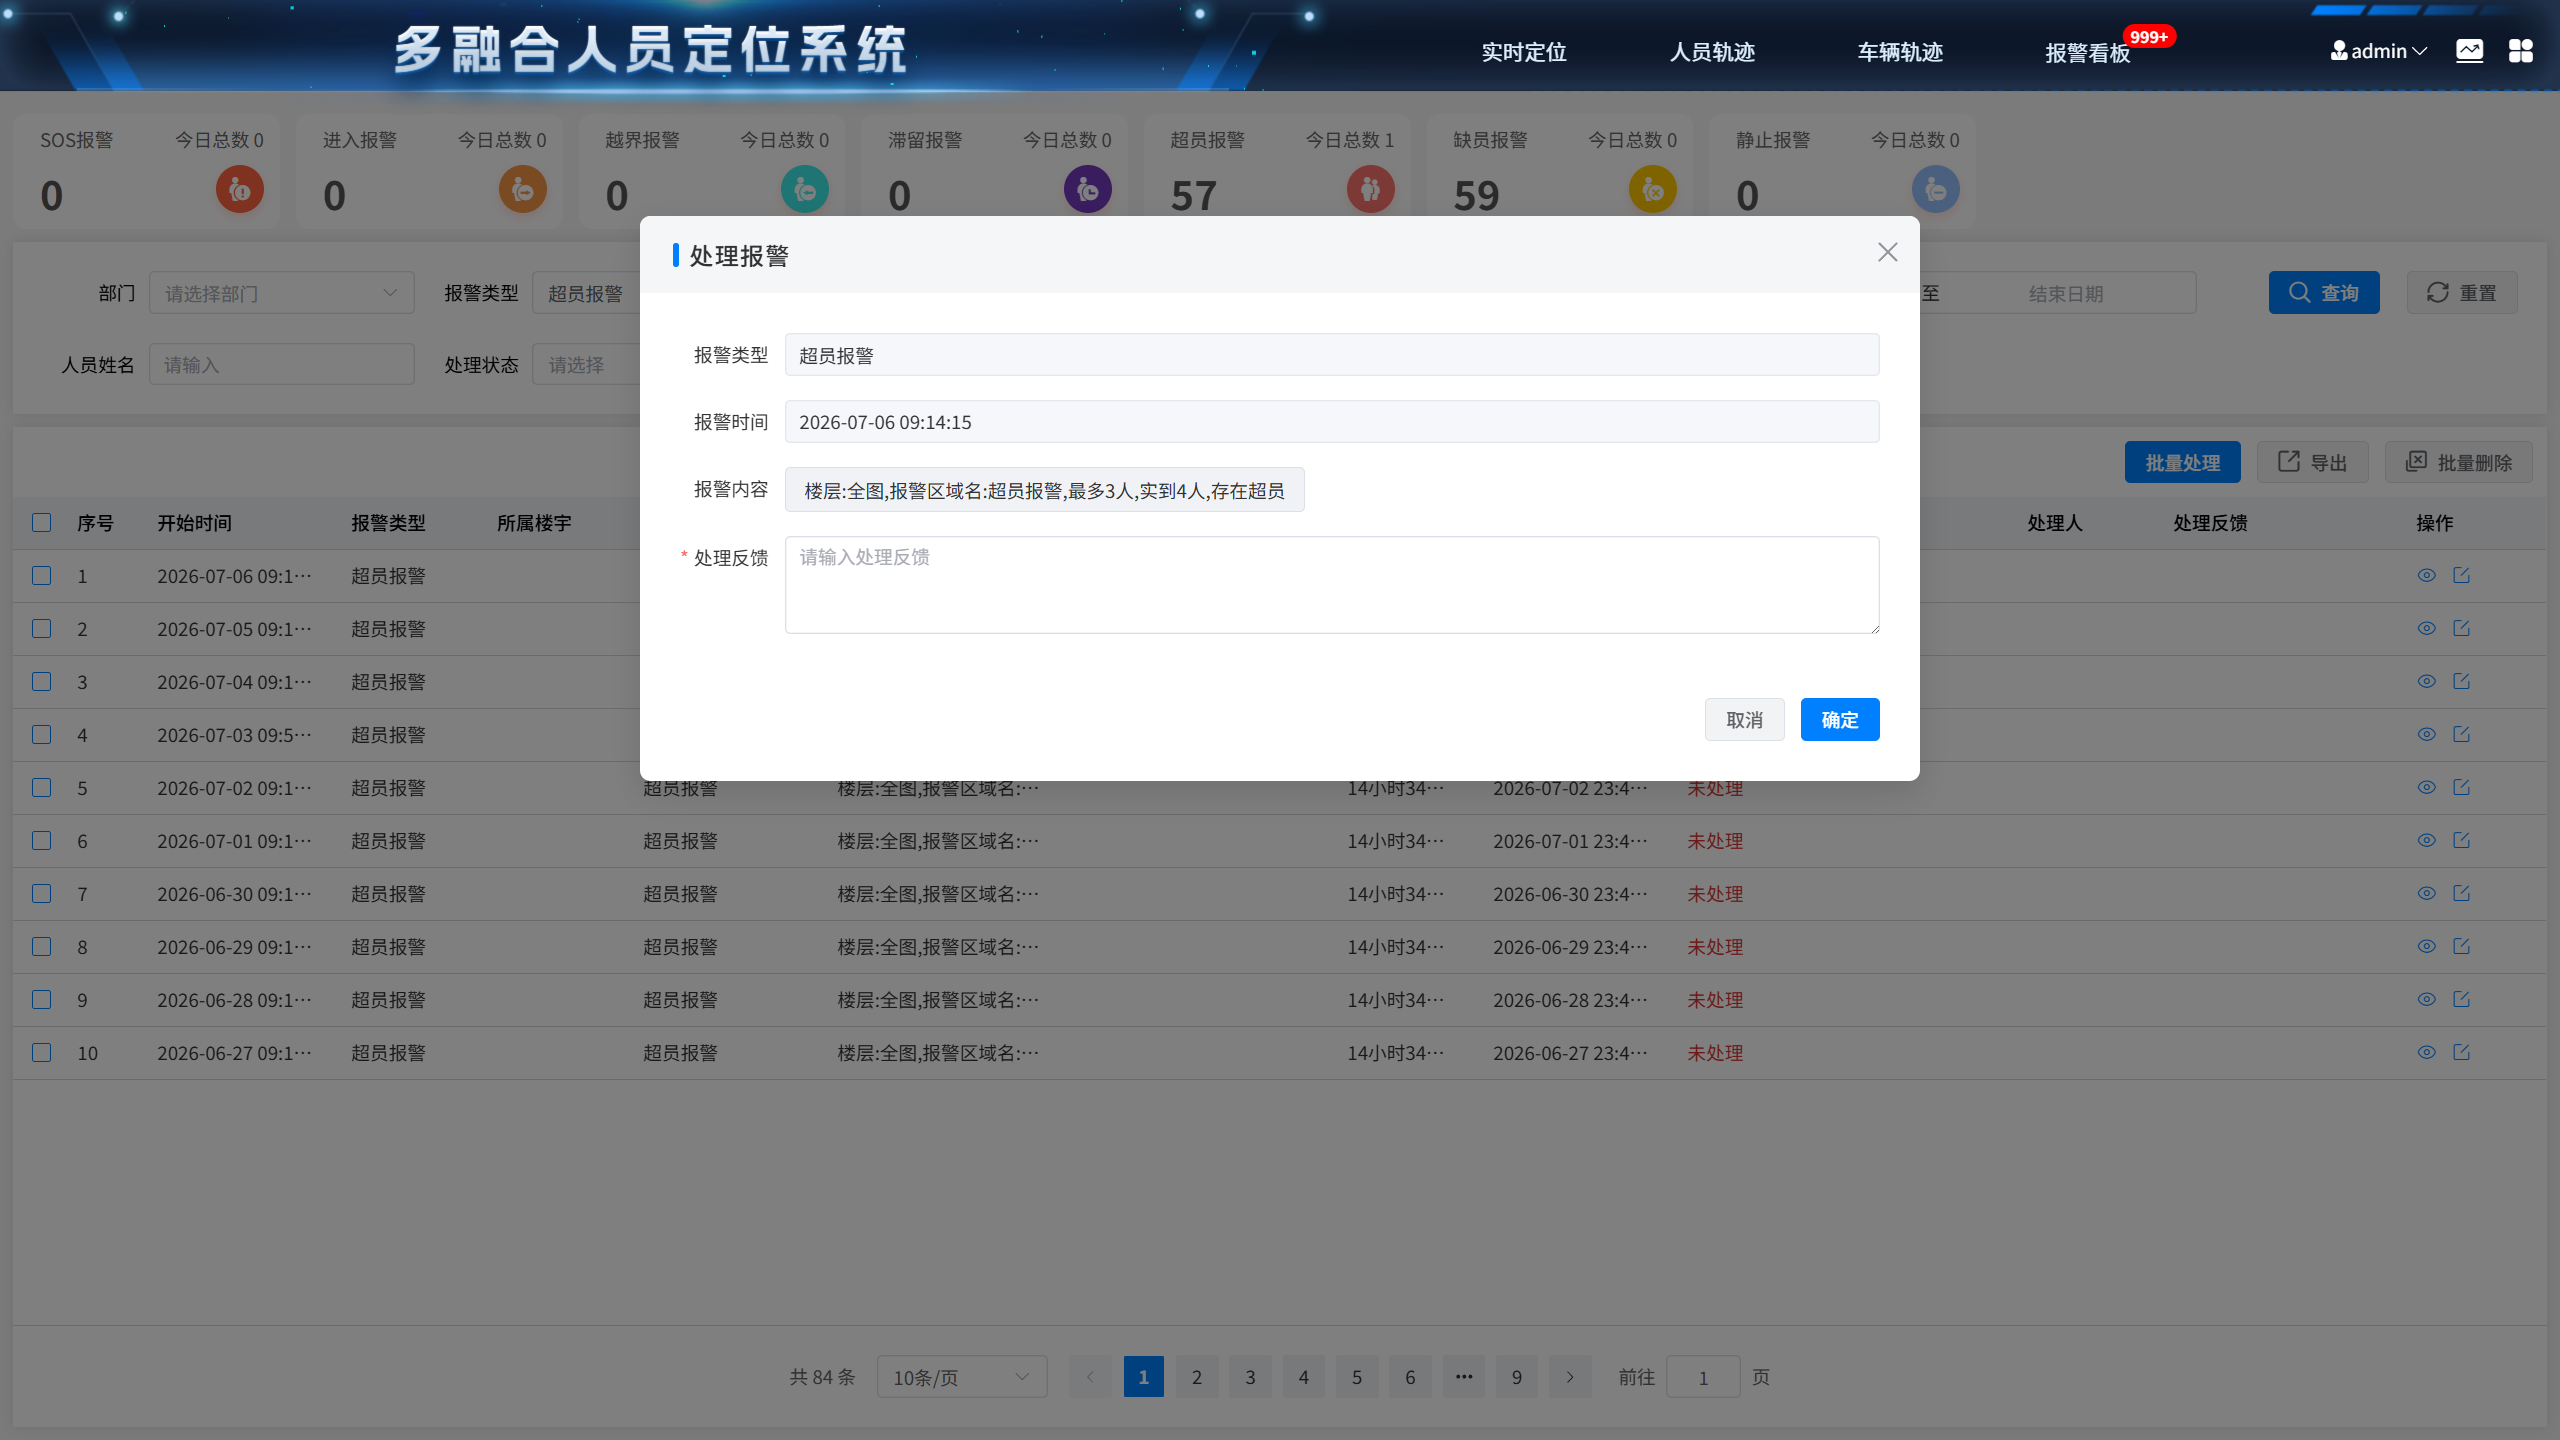The image size is (2560, 1440).
Task: Click the 结束日期 date field
Action: coord(2065,293)
